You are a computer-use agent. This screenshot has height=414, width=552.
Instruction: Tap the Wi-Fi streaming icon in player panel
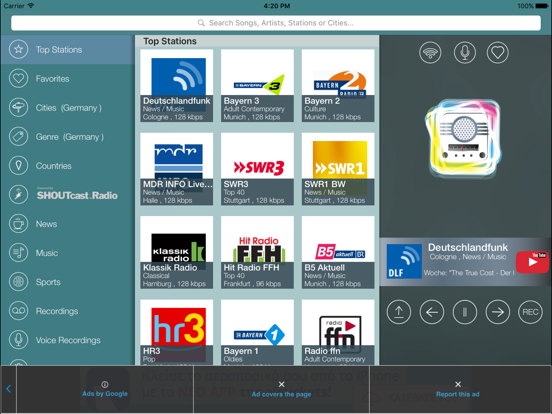430,52
